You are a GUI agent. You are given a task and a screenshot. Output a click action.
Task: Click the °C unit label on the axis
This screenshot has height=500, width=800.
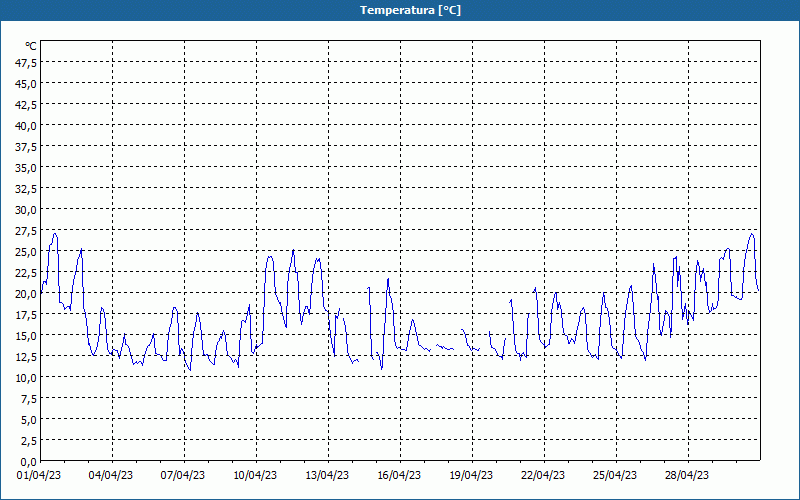coord(31,46)
